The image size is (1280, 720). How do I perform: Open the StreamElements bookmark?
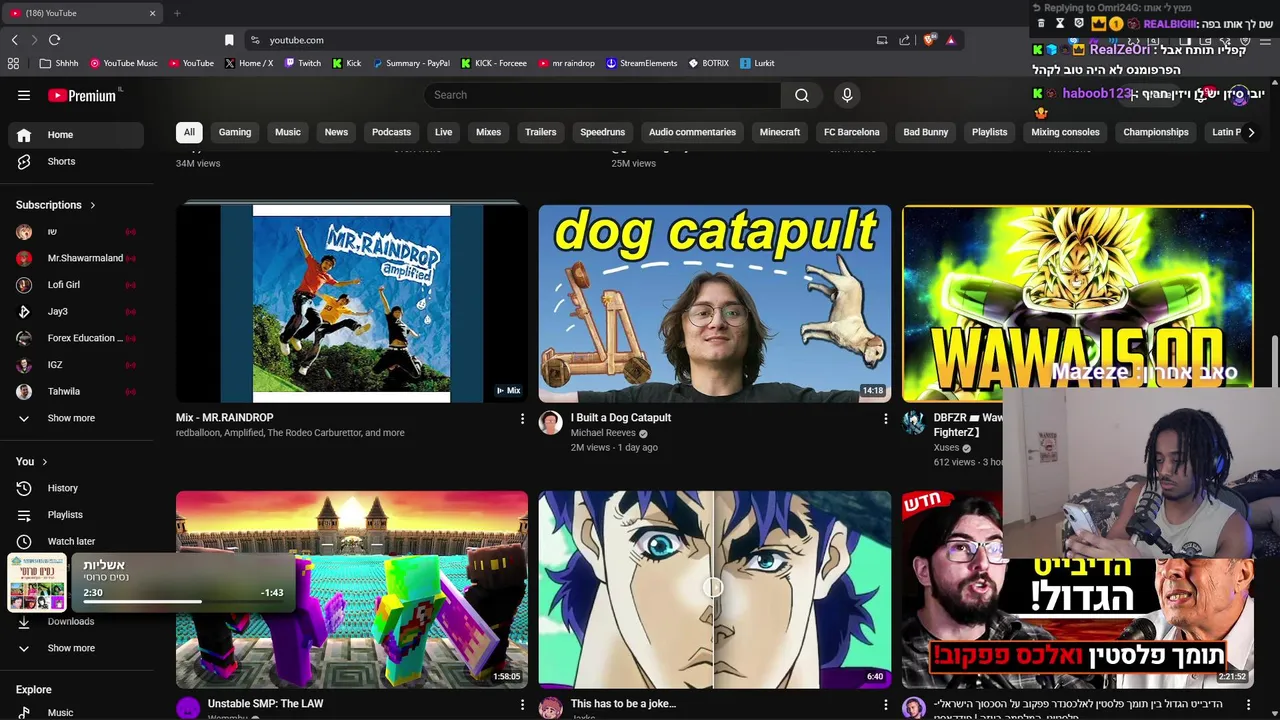[x=642, y=63]
